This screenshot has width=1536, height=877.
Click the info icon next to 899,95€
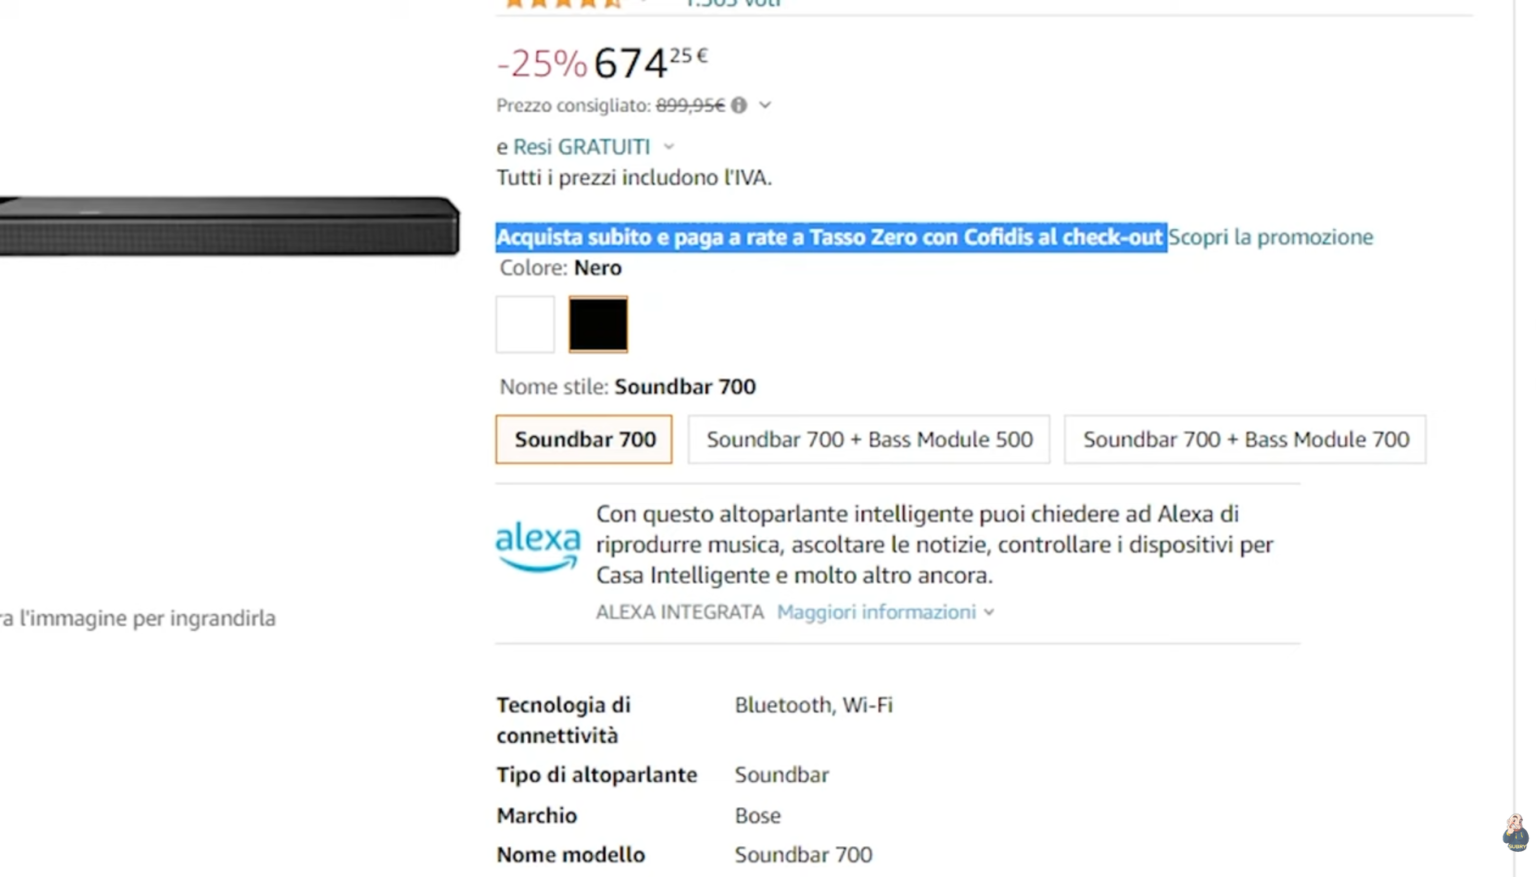tap(738, 105)
